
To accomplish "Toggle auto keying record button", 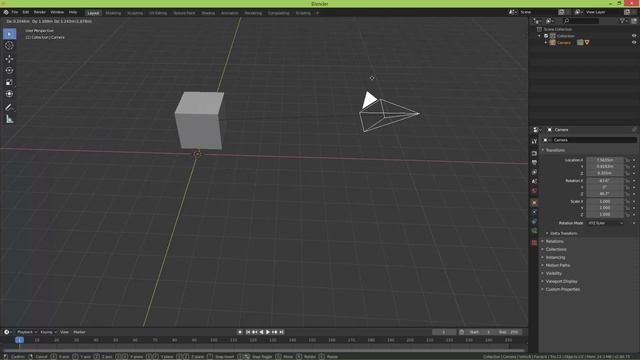I will pos(240,332).
